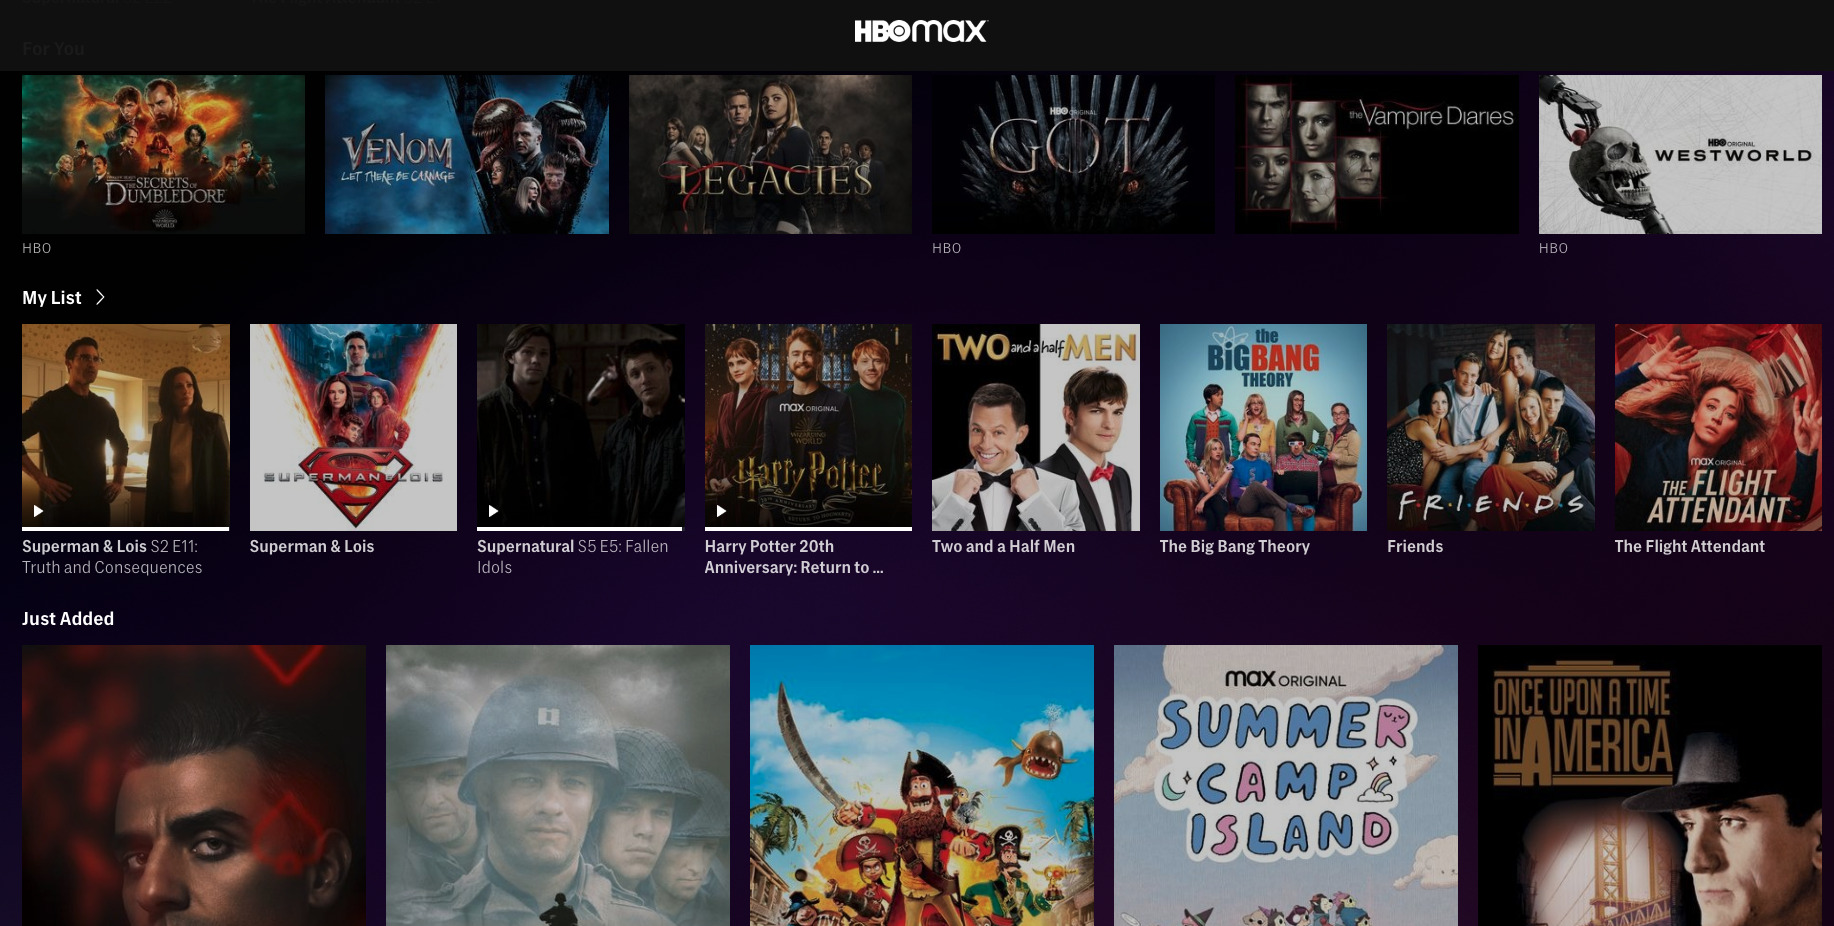Open the Game of Thrones GOT tile
The height and width of the screenshot is (926, 1834).
pyautogui.click(x=1073, y=154)
